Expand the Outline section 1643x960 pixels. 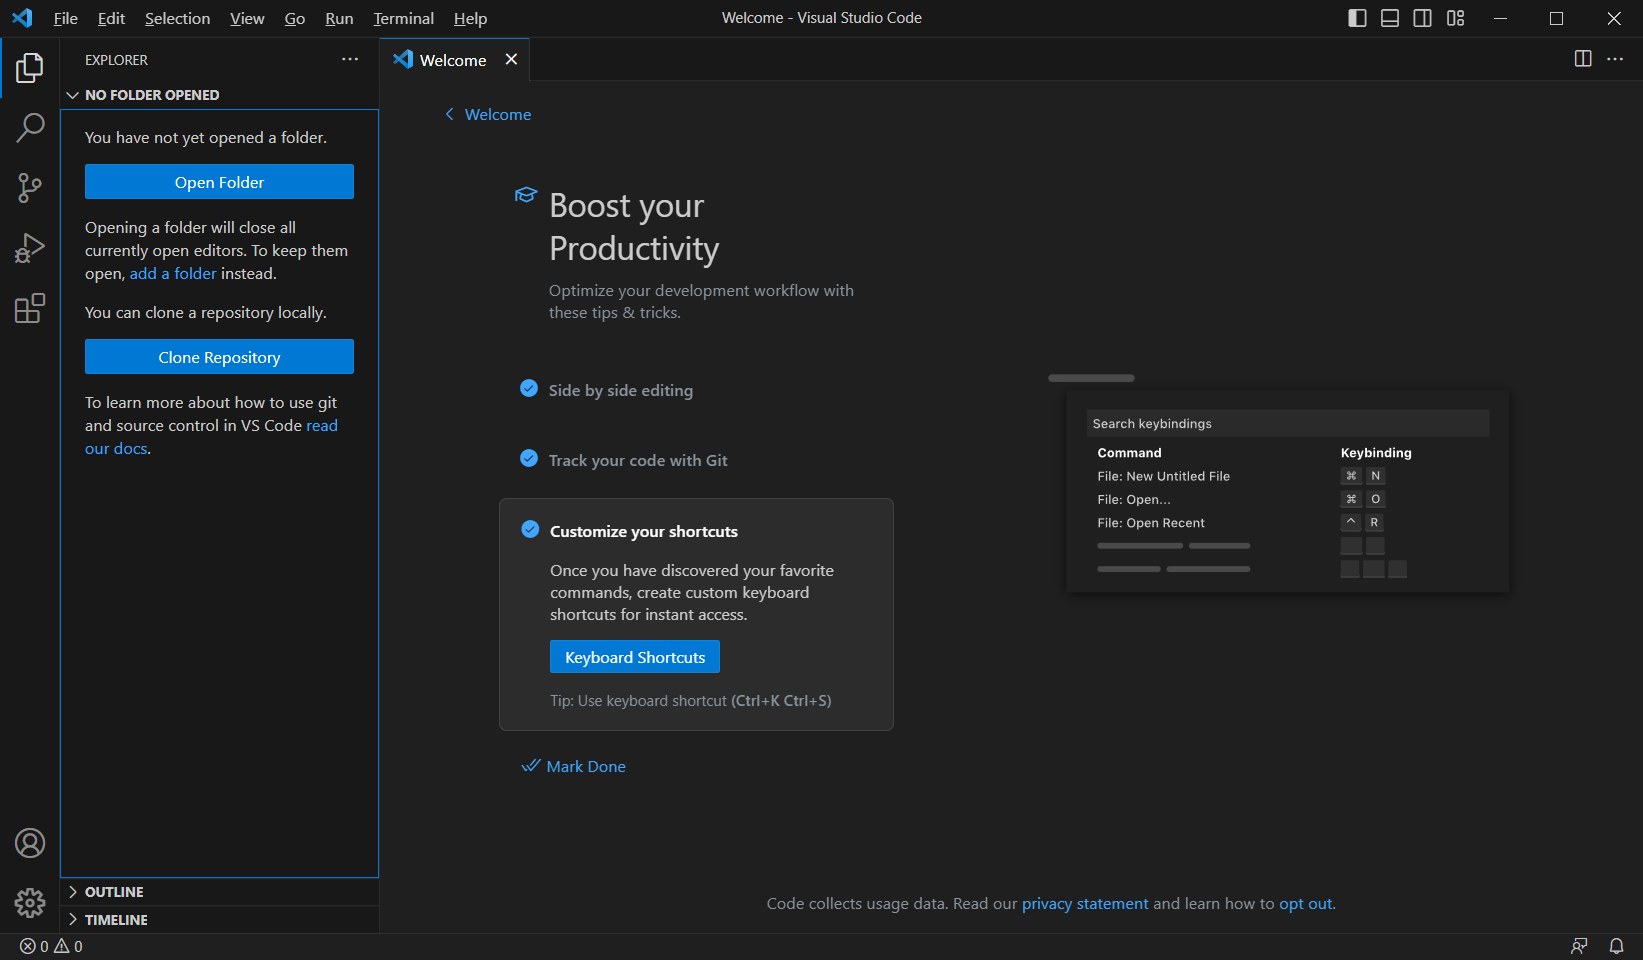pyautogui.click(x=219, y=892)
